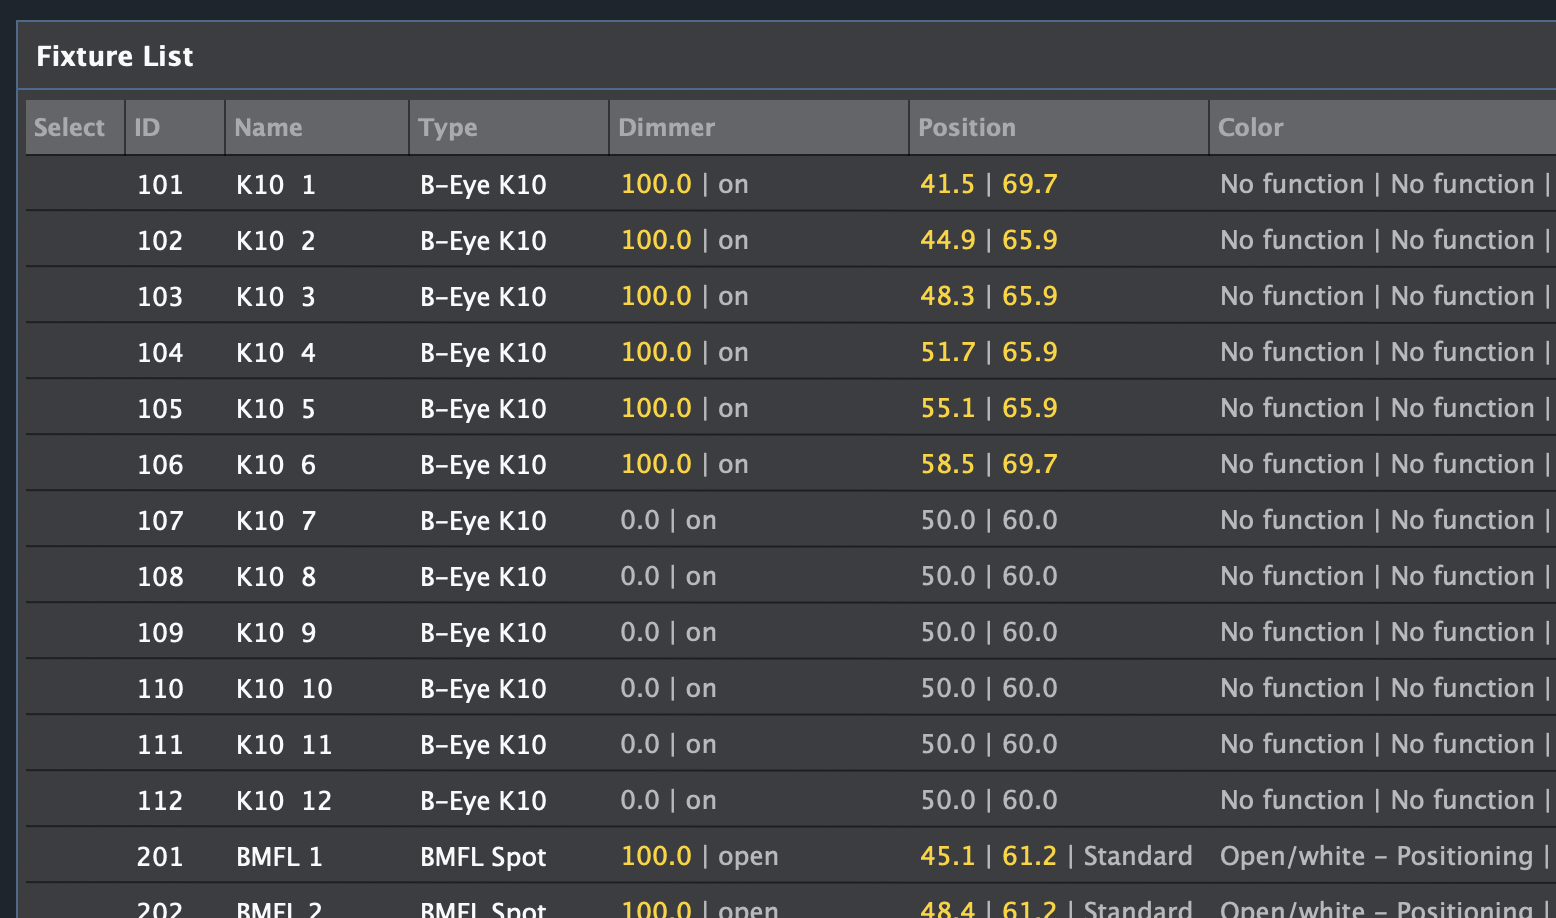Click dimmer value 0.0 of fixture 110
The width and height of the screenshot is (1556, 918).
point(640,688)
